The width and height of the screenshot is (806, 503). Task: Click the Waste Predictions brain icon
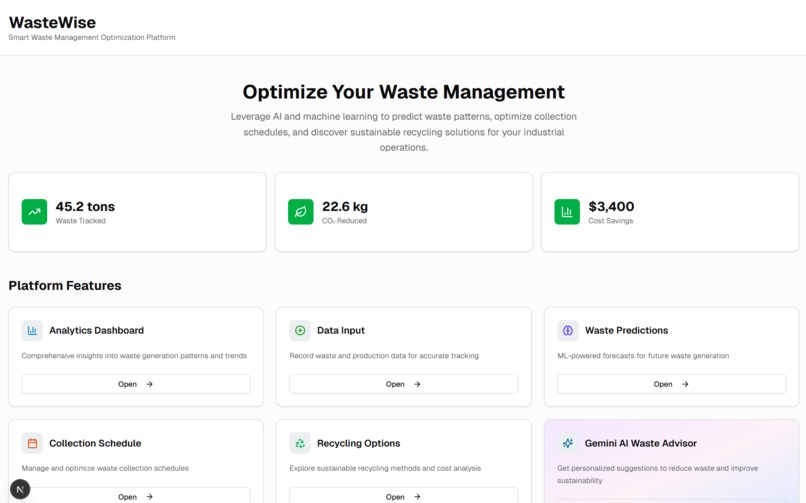point(567,330)
